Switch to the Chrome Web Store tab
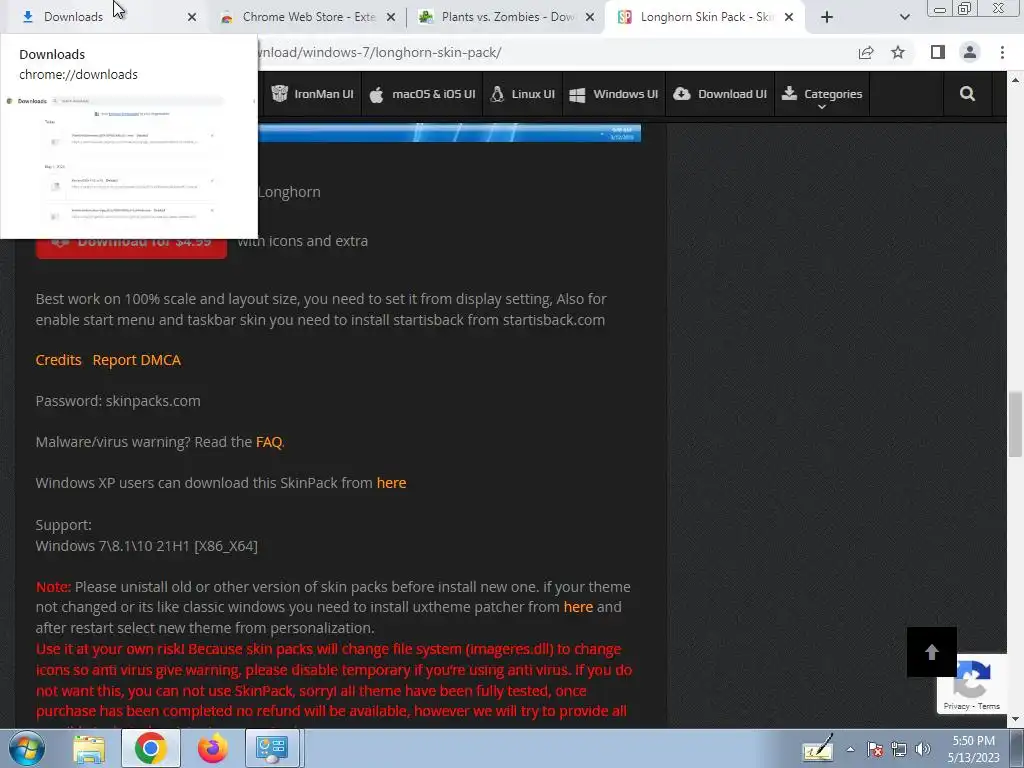 308,17
